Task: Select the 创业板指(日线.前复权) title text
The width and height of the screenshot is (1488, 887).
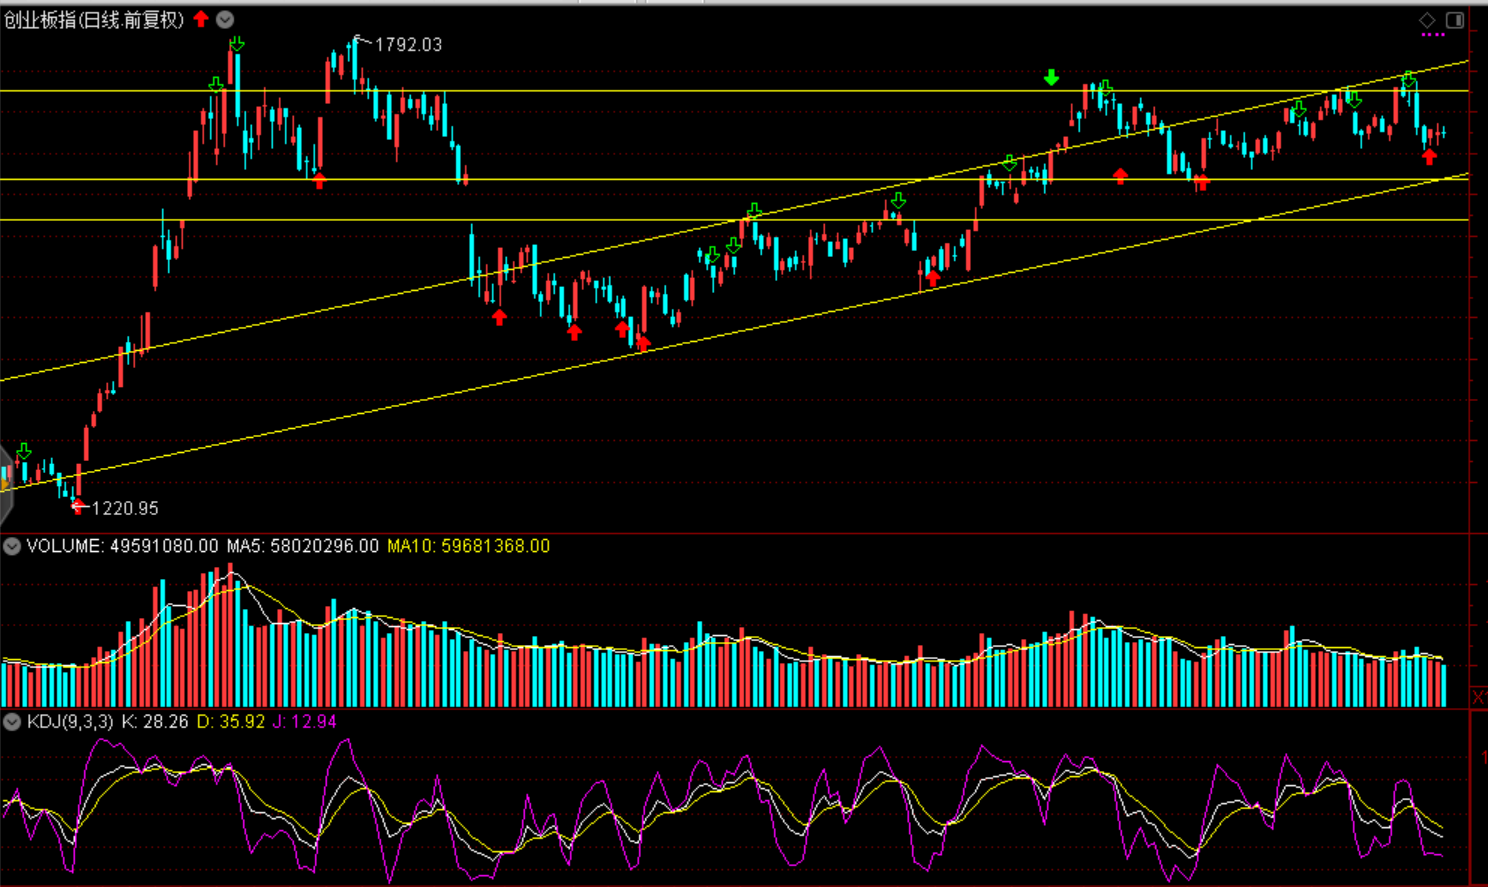Action: pyautogui.click(x=94, y=20)
